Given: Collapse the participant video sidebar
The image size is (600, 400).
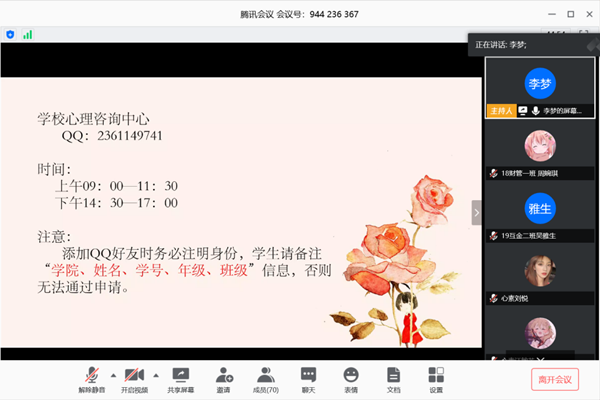Looking at the screenshot, I should 476,212.
